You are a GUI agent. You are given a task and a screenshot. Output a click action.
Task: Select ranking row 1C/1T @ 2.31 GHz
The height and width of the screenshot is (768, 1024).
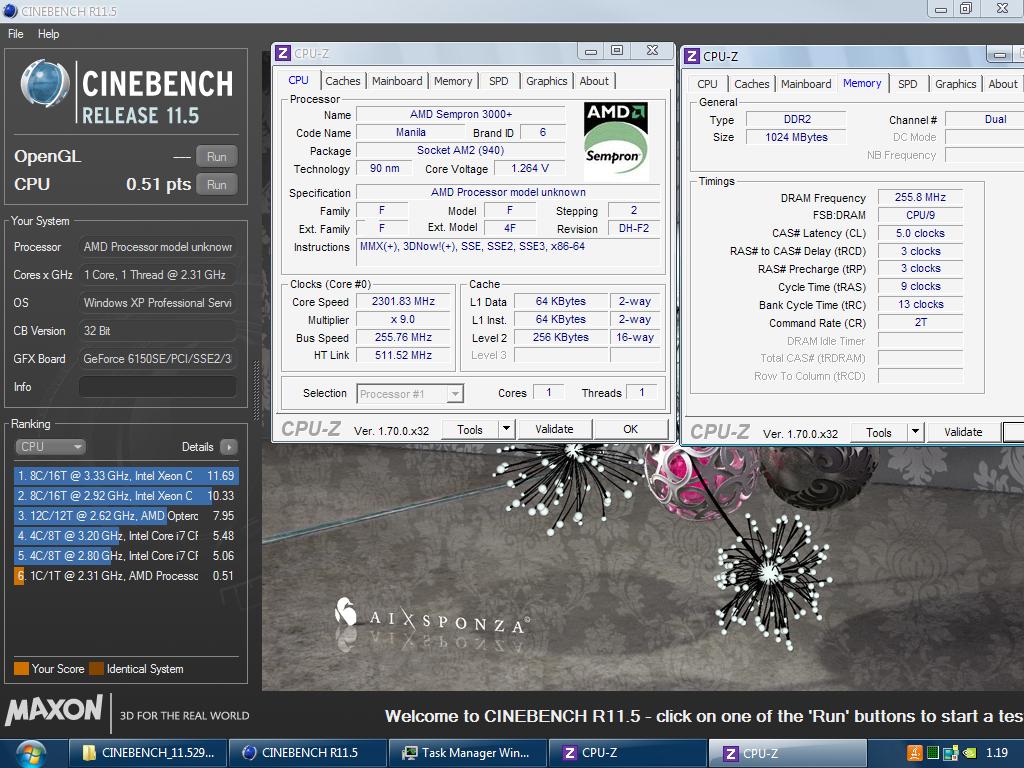click(x=126, y=576)
